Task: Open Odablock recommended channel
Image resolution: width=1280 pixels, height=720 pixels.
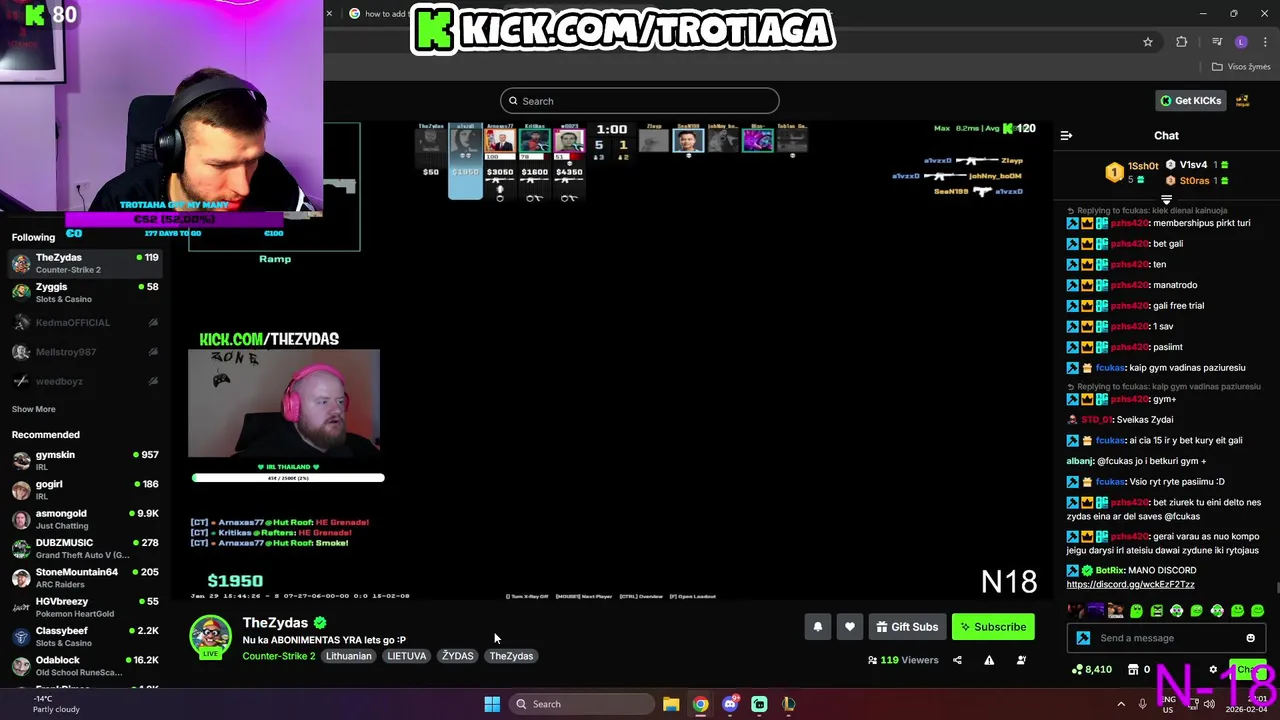Action: point(84,666)
